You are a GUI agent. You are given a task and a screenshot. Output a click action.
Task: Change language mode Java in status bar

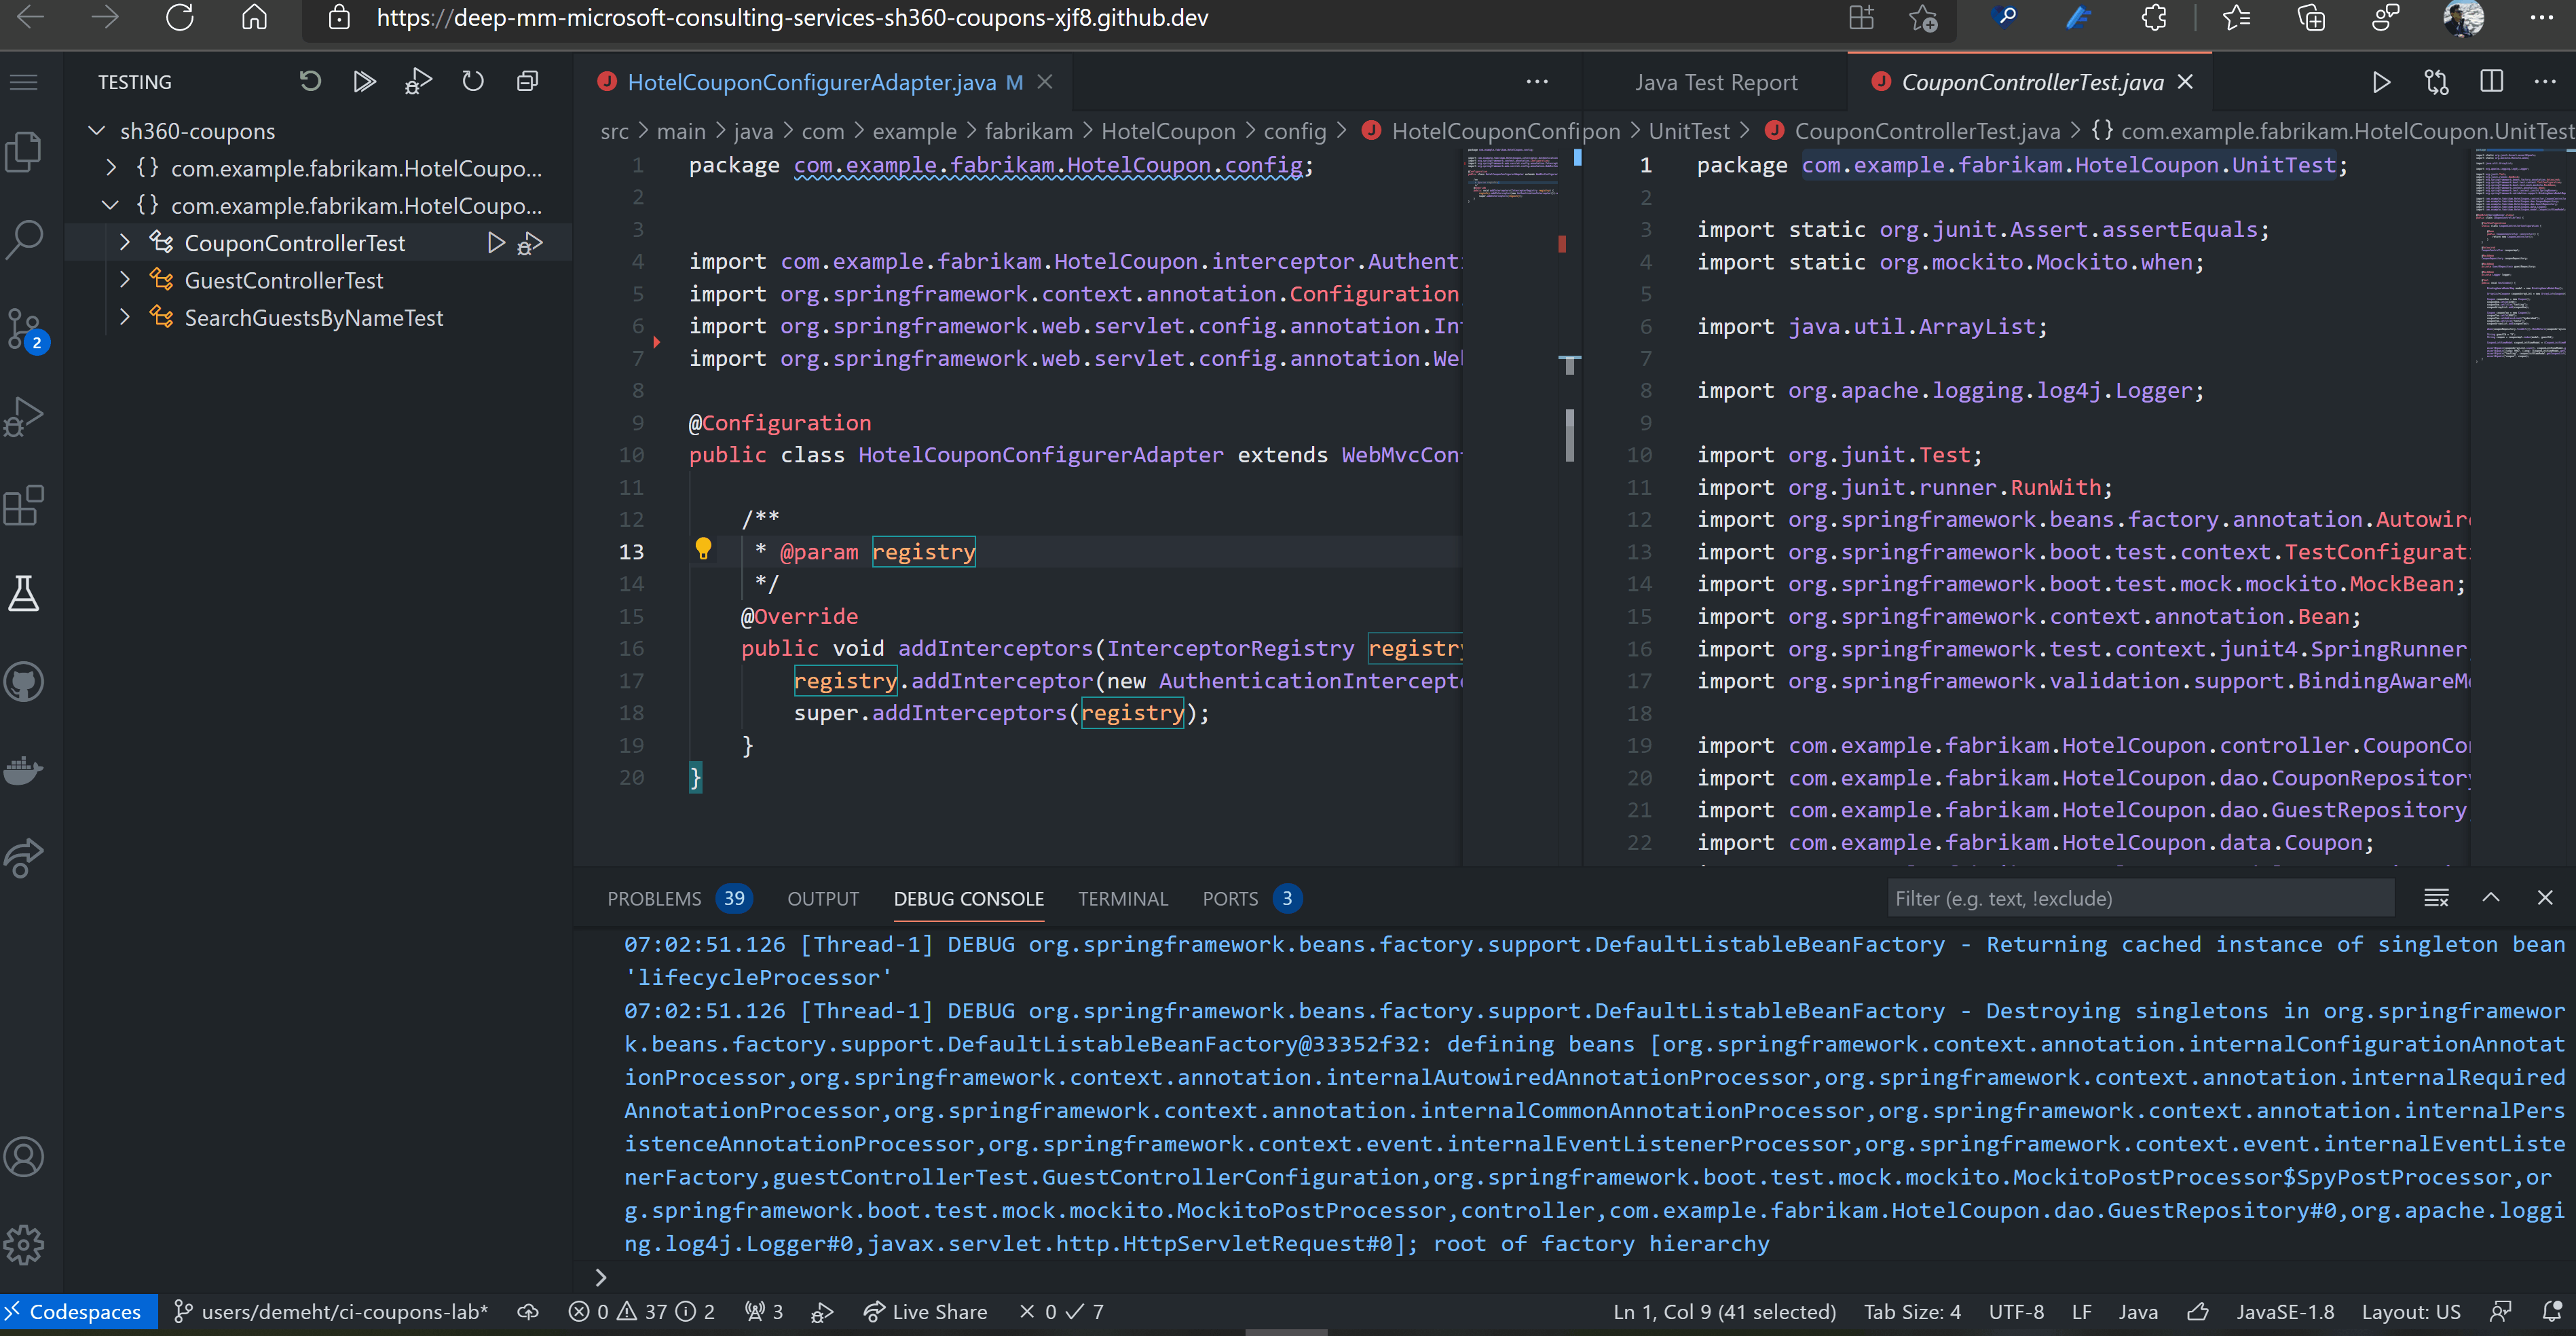(x=2138, y=1312)
